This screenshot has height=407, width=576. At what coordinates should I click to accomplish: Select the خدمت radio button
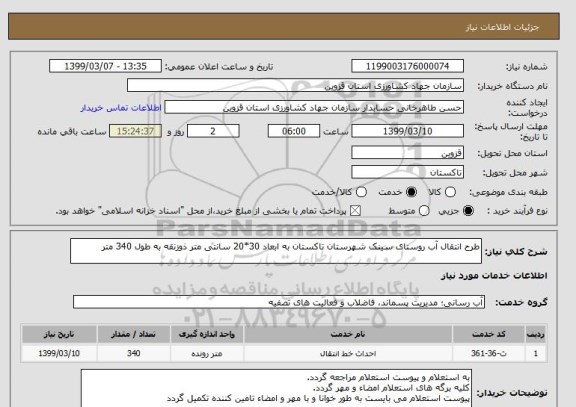click(411, 192)
